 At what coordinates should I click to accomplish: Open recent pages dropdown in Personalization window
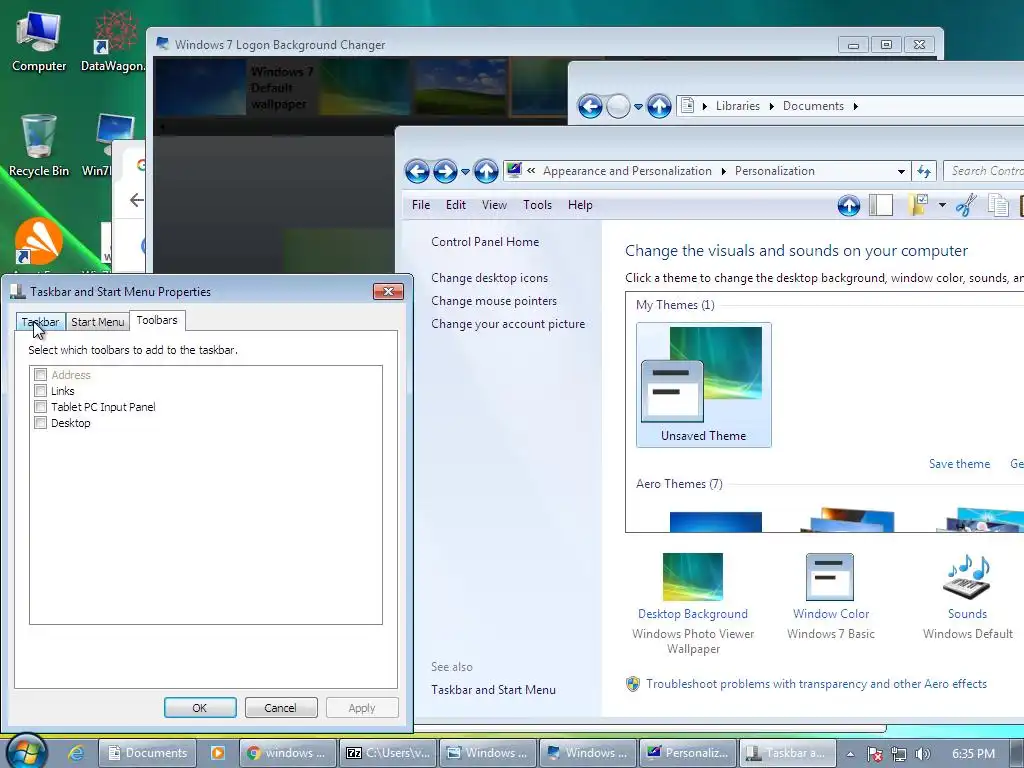[465, 172]
